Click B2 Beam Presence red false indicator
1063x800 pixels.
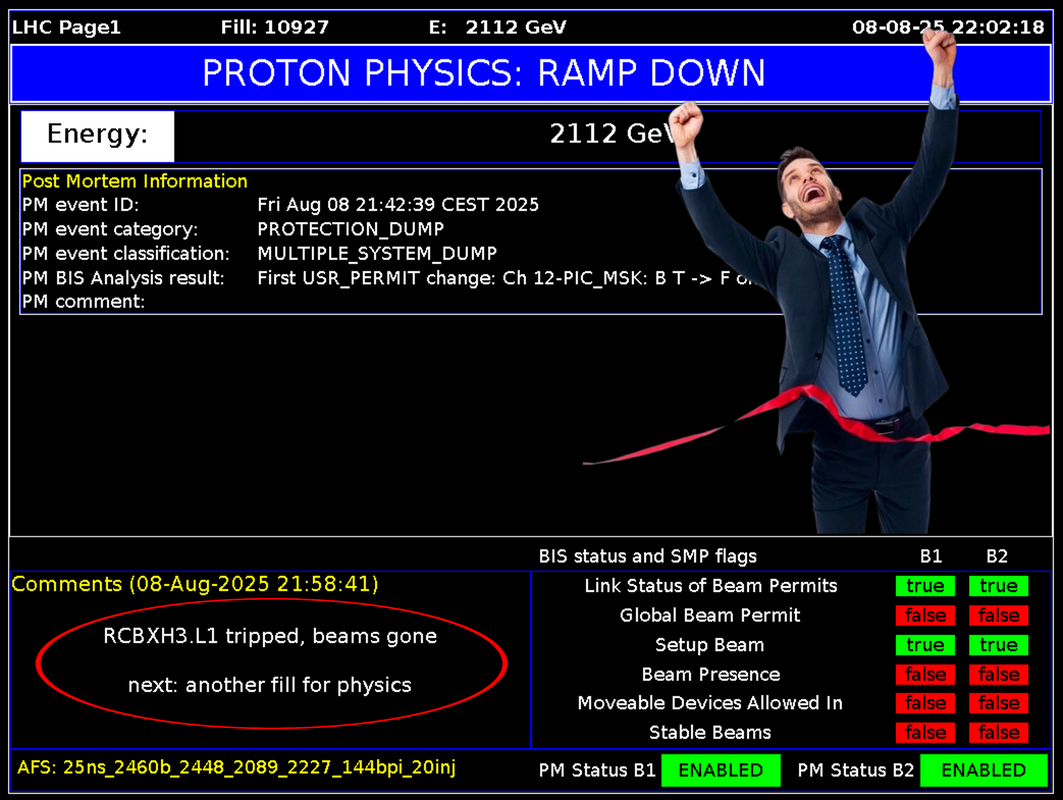998,674
